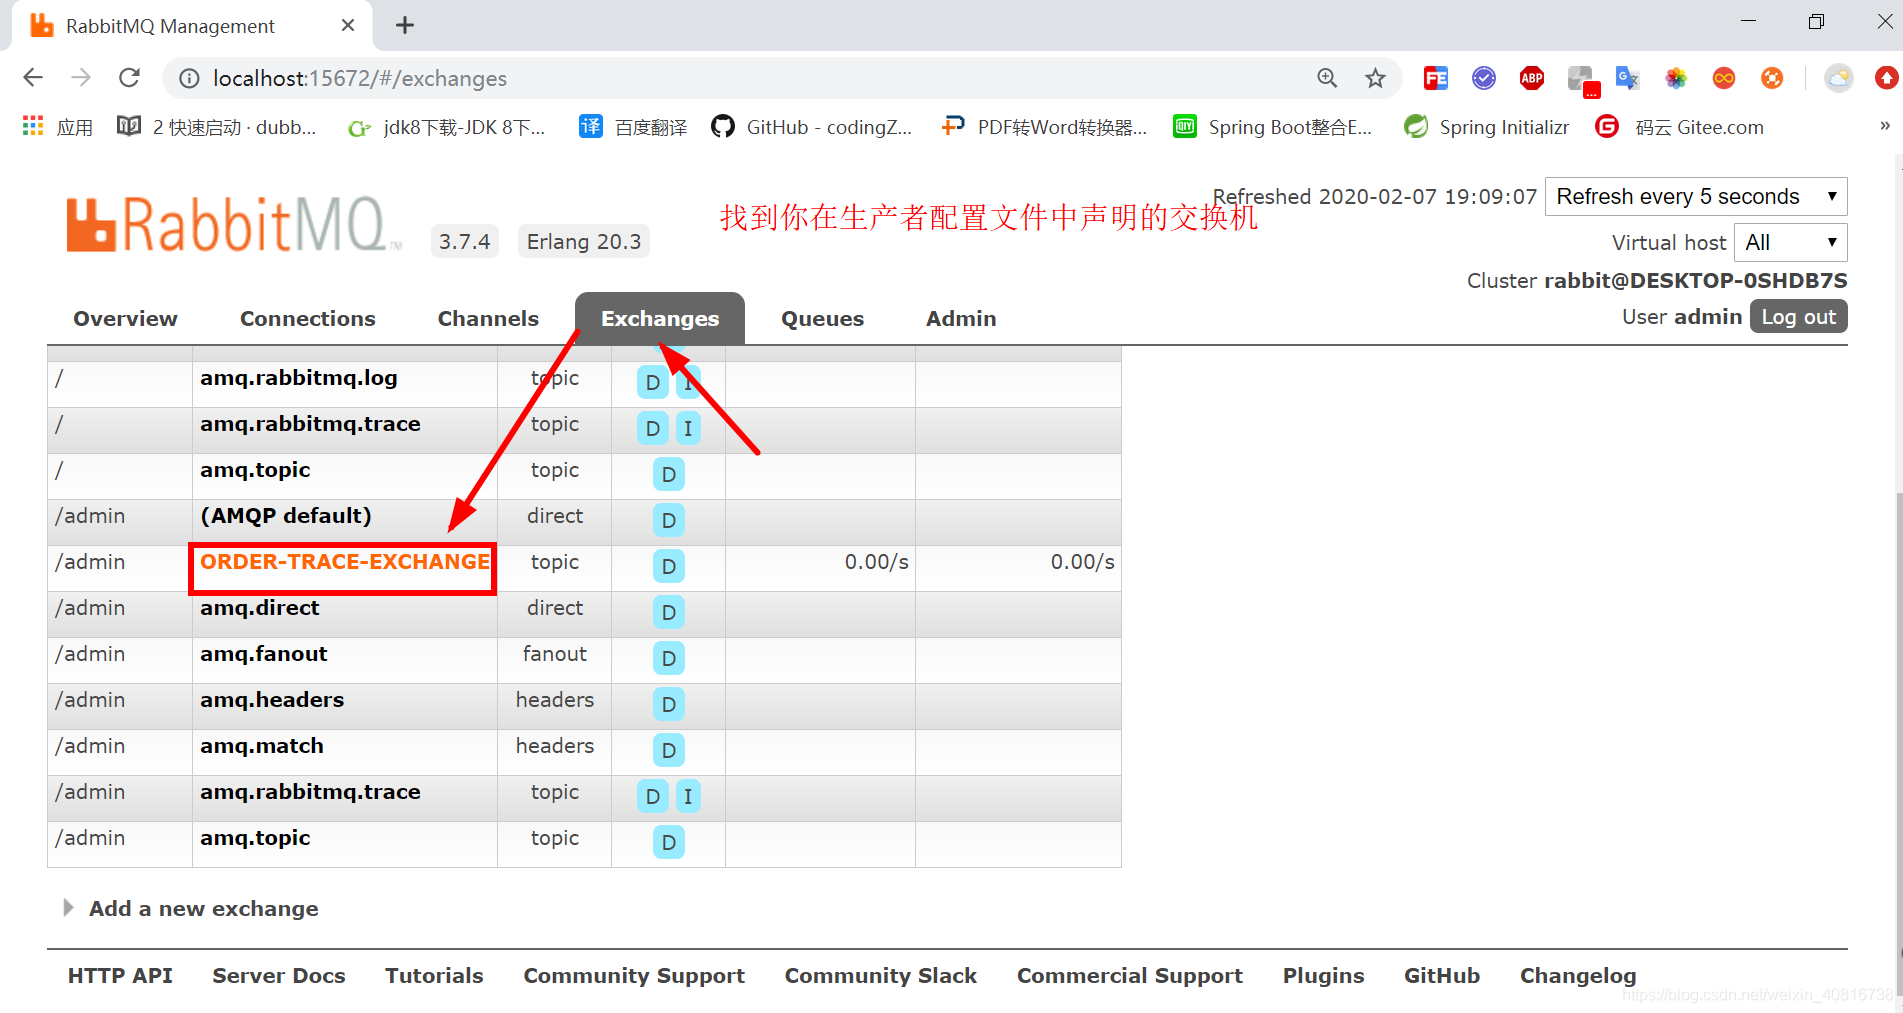The width and height of the screenshot is (1903, 1013).
Task: Open the Spring Initializr bookmark
Action: pyautogui.click(x=1487, y=127)
